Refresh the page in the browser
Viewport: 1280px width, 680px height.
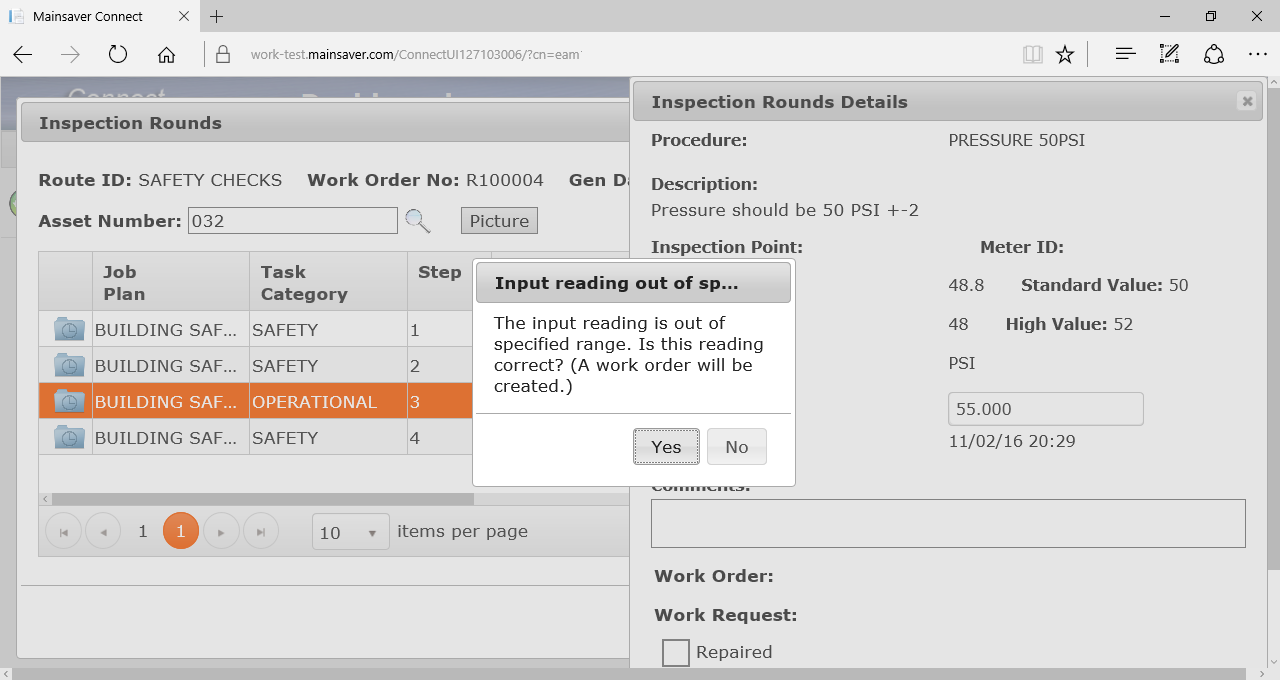(118, 54)
